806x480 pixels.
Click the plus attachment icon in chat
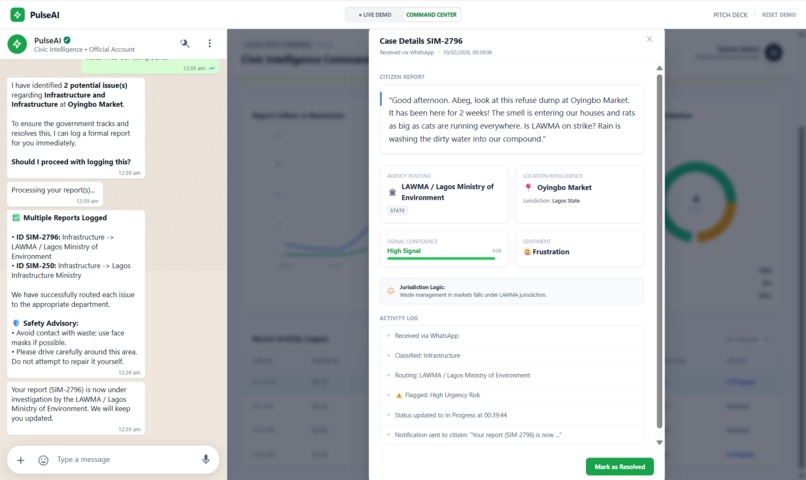[21, 460]
